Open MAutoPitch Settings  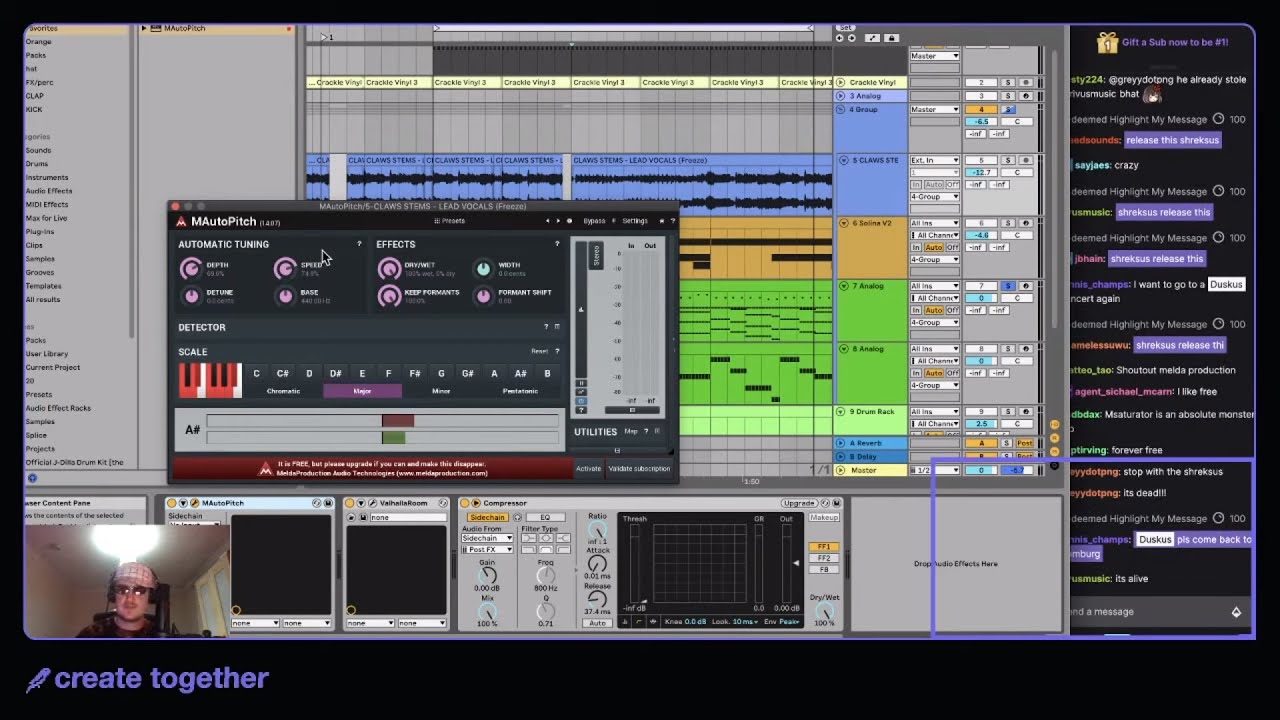tap(635, 221)
